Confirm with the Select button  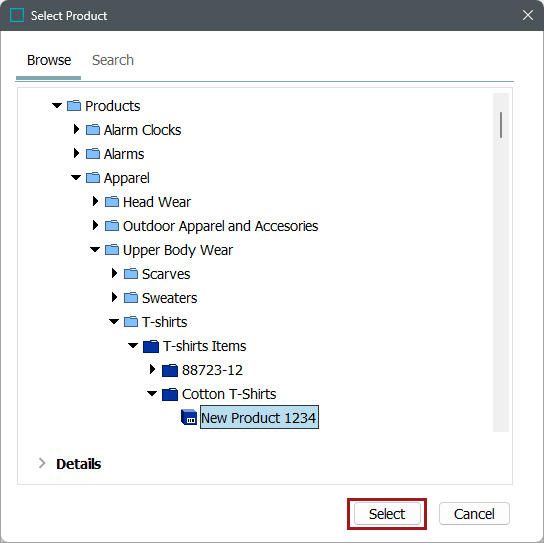click(387, 514)
